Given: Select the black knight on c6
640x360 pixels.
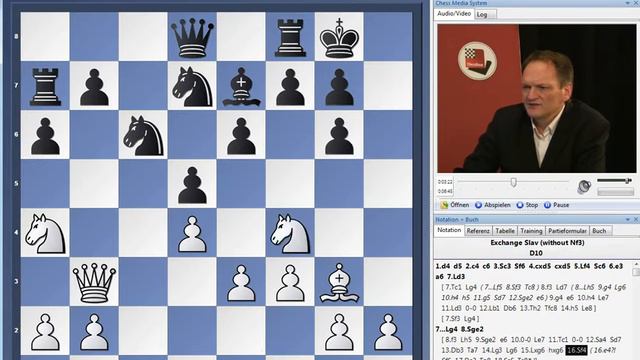Looking at the screenshot, I should tap(143, 136).
